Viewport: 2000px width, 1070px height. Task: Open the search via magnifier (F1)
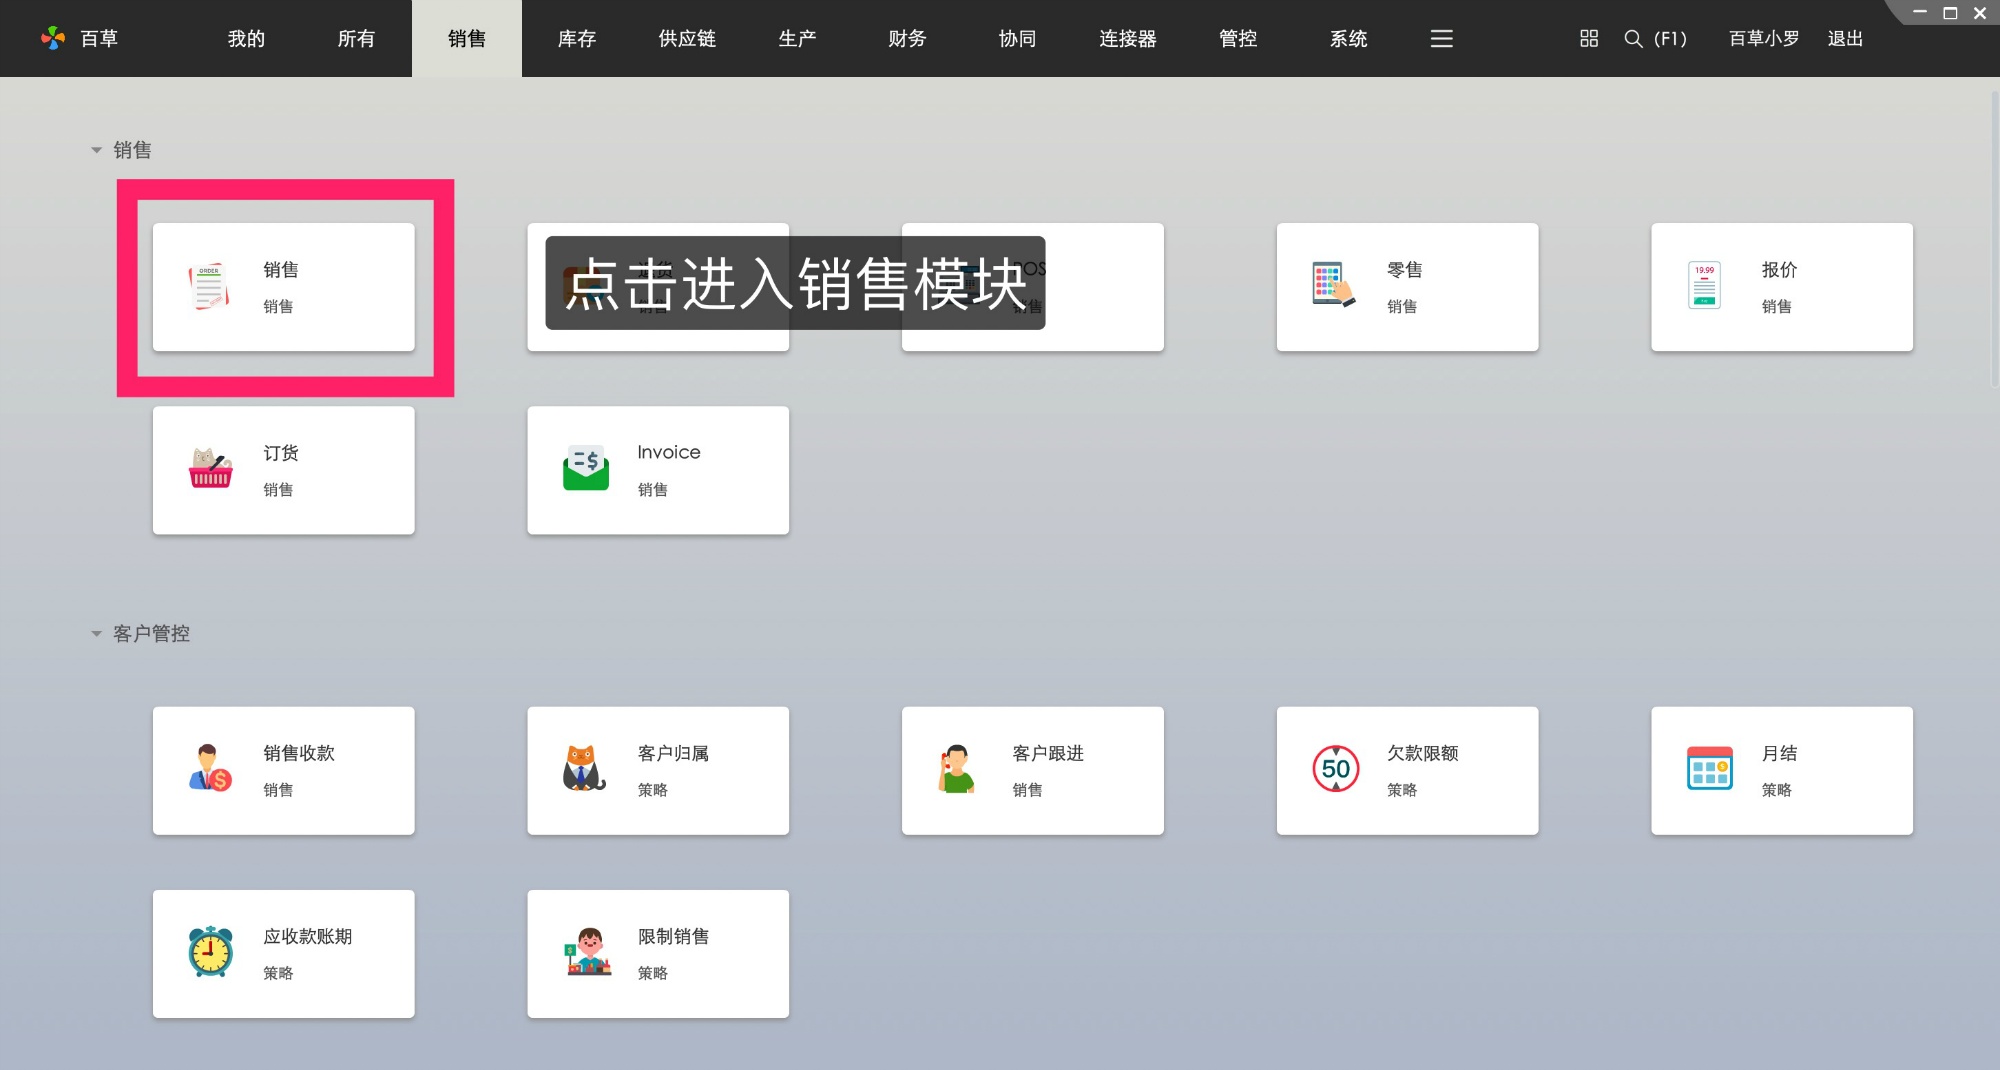1633,39
